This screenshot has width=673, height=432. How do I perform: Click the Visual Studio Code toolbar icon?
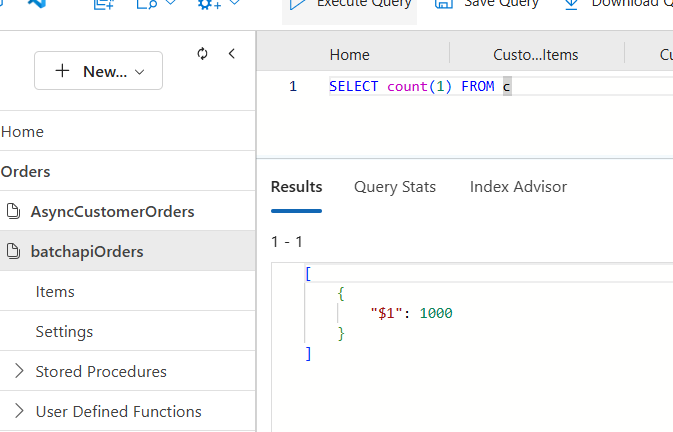[37, 3]
